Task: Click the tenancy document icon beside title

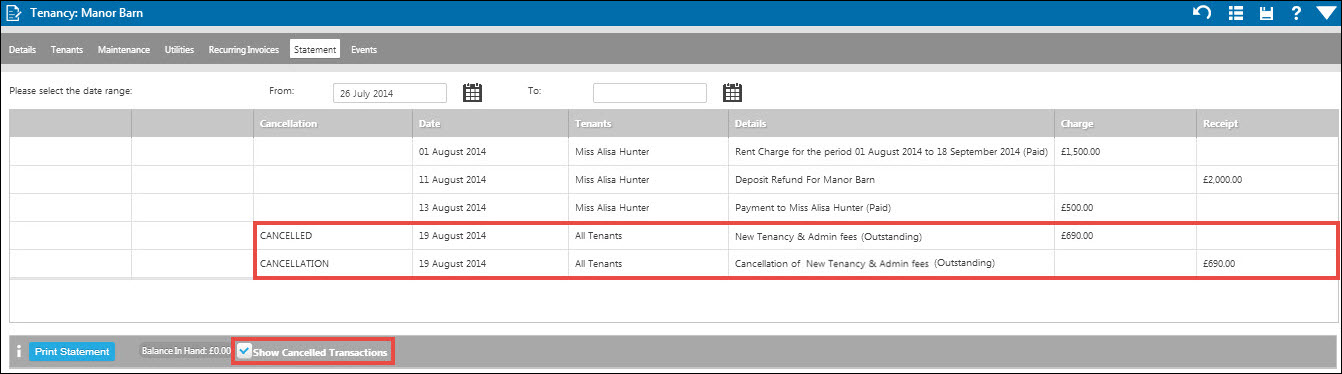Action: tap(13, 13)
